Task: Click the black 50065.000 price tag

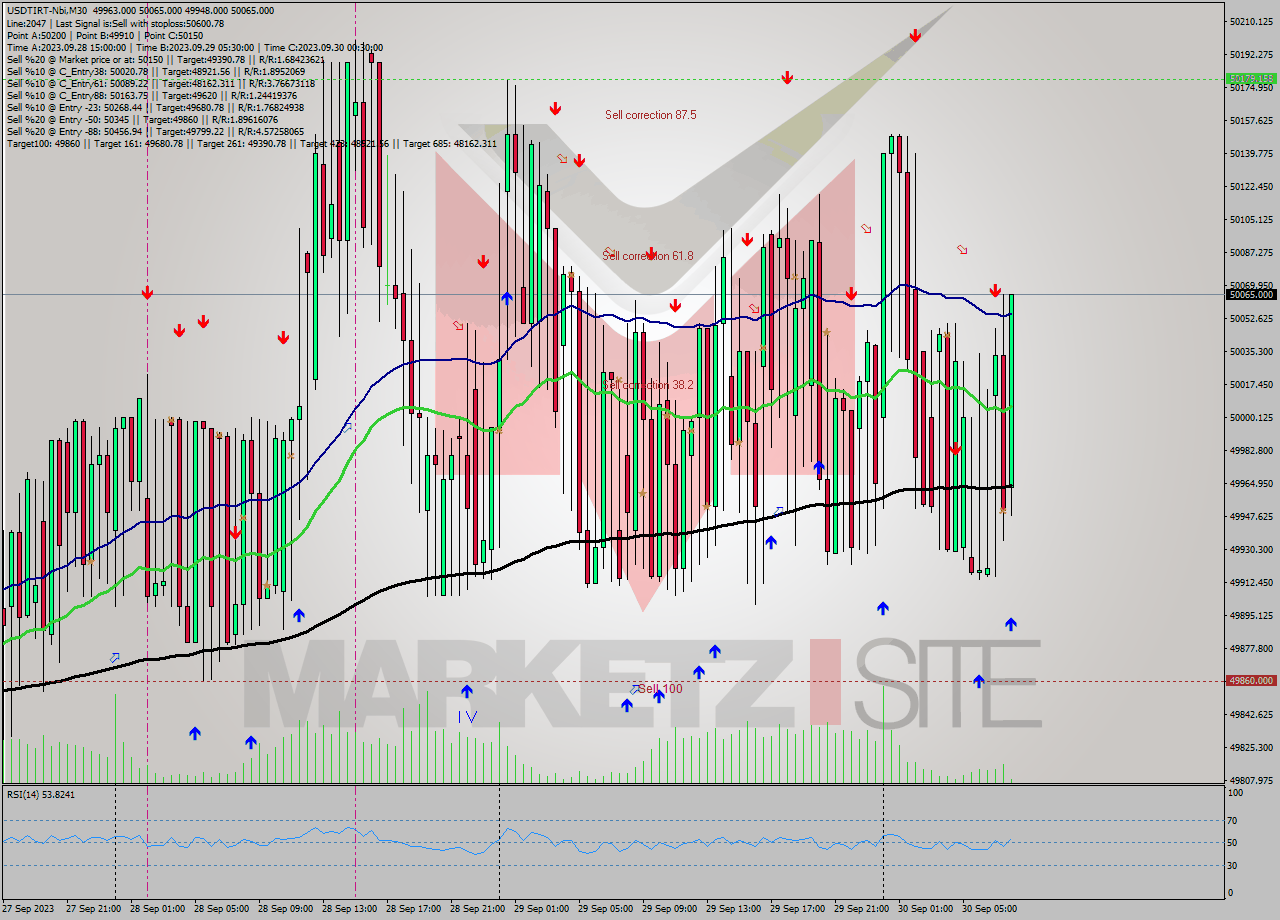Action: point(1252,295)
